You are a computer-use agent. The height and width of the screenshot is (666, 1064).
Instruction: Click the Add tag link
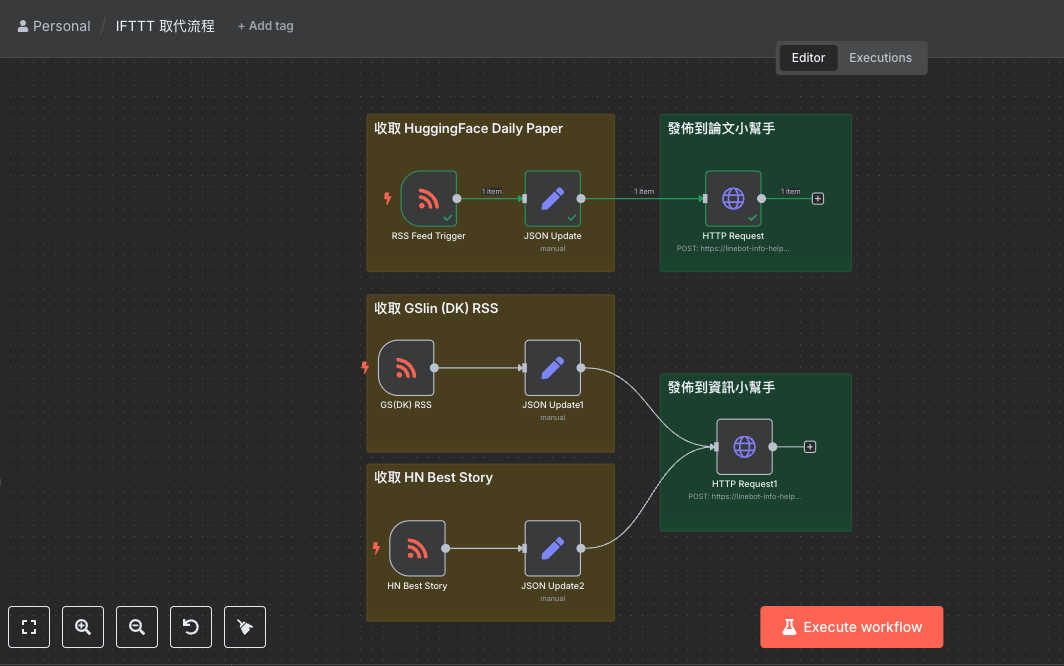click(266, 26)
